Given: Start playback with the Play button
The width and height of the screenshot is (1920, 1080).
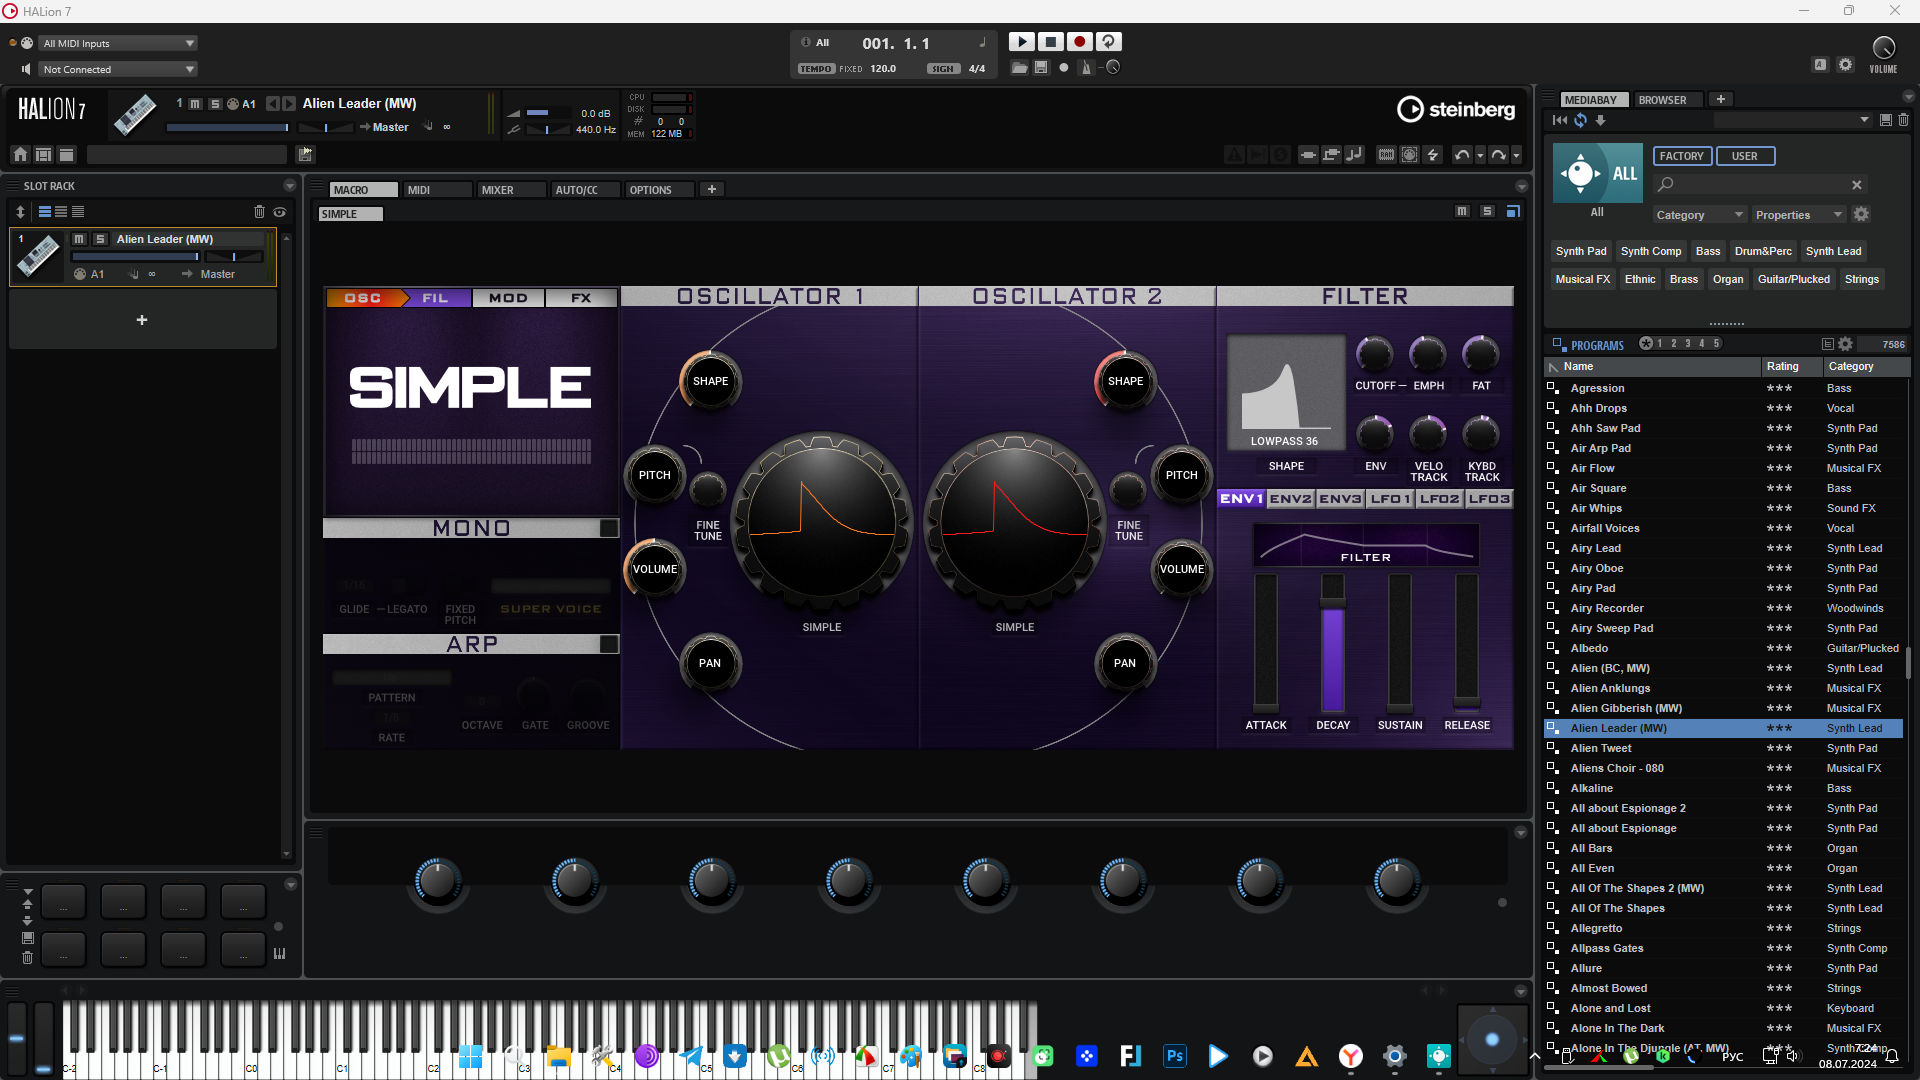Looking at the screenshot, I should (1021, 42).
